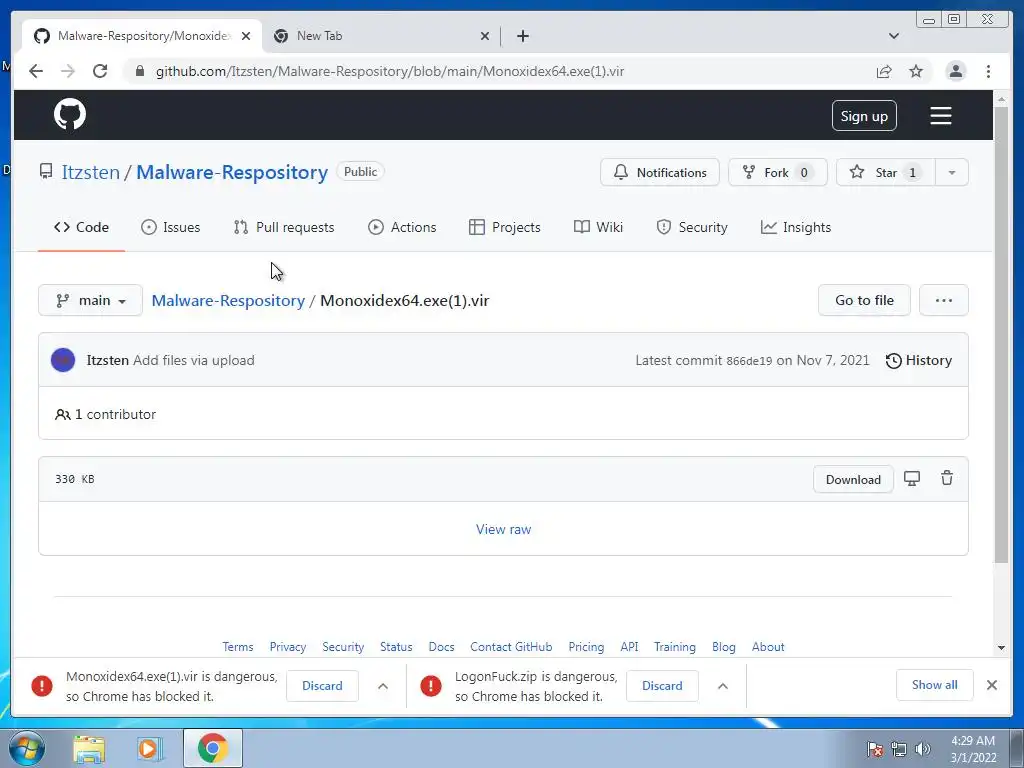Fork the repository

777,172
